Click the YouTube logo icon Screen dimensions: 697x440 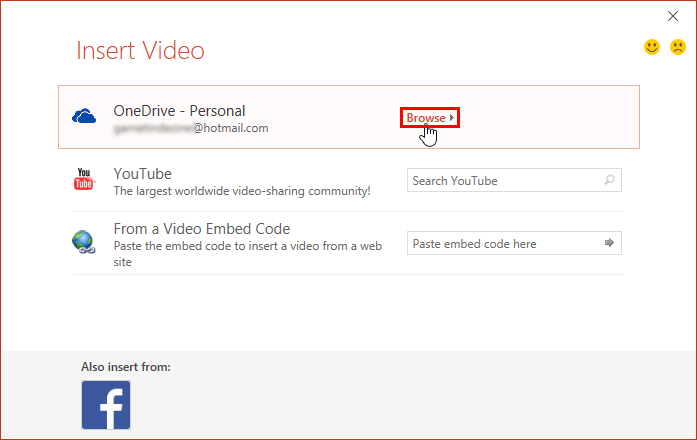coord(84,179)
